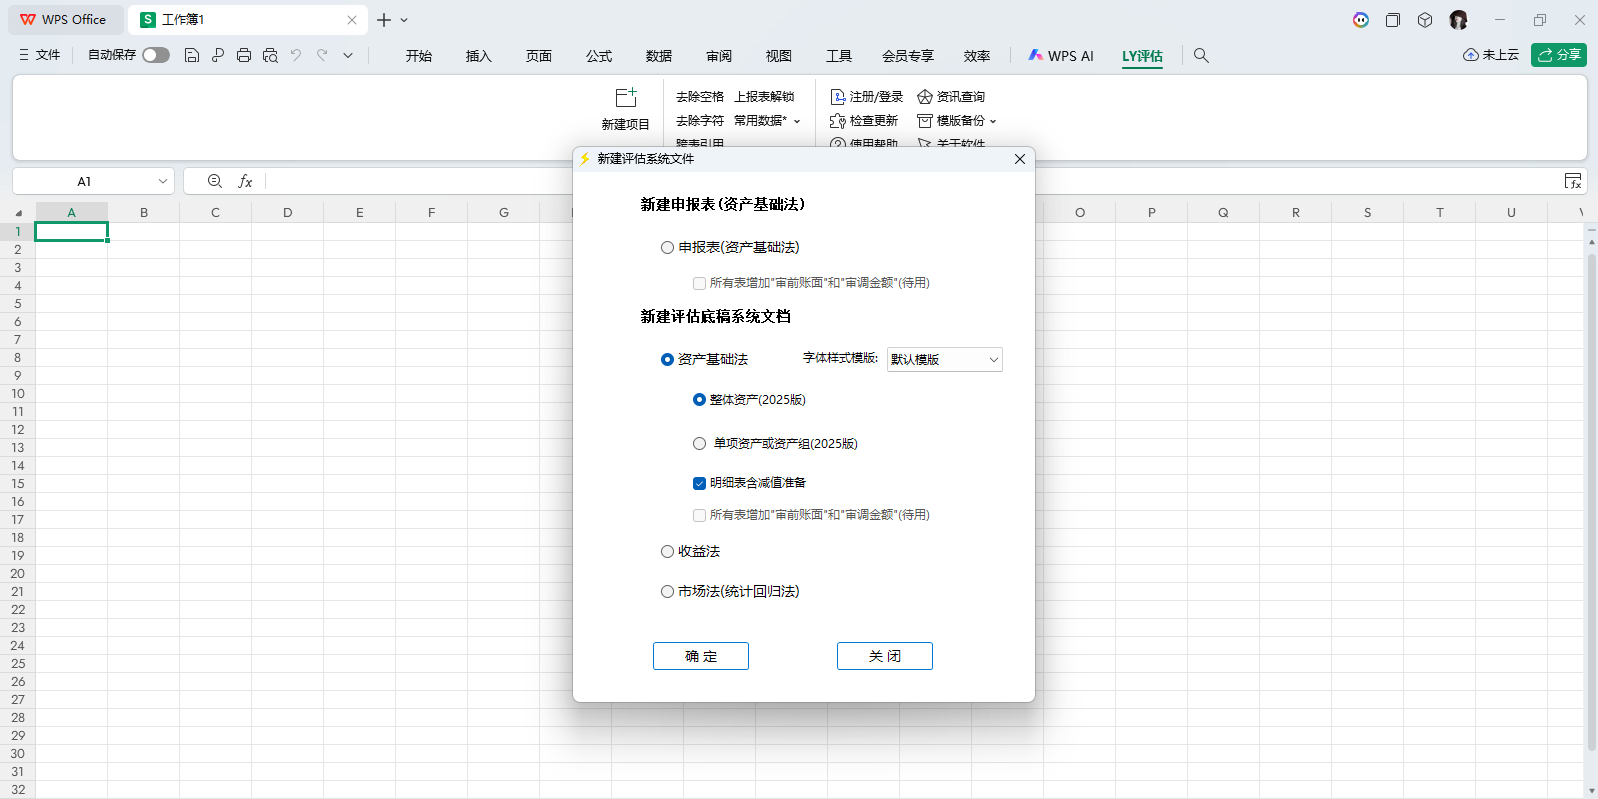Select the 收益法 radio button

pos(667,552)
